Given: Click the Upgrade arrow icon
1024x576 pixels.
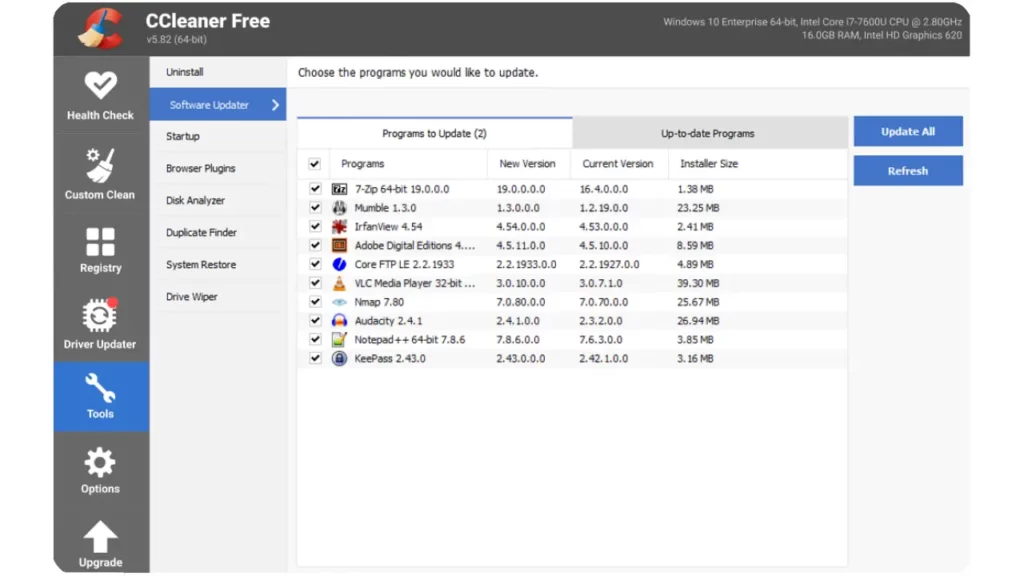Looking at the screenshot, I should click(x=100, y=537).
